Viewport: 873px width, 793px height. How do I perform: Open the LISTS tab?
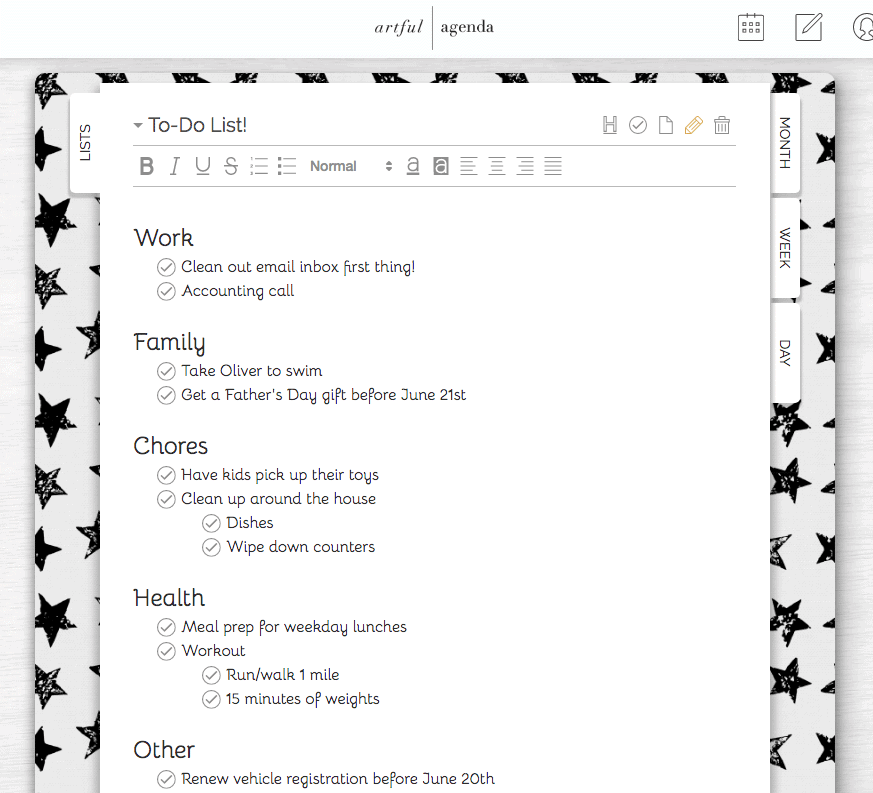pos(85,143)
